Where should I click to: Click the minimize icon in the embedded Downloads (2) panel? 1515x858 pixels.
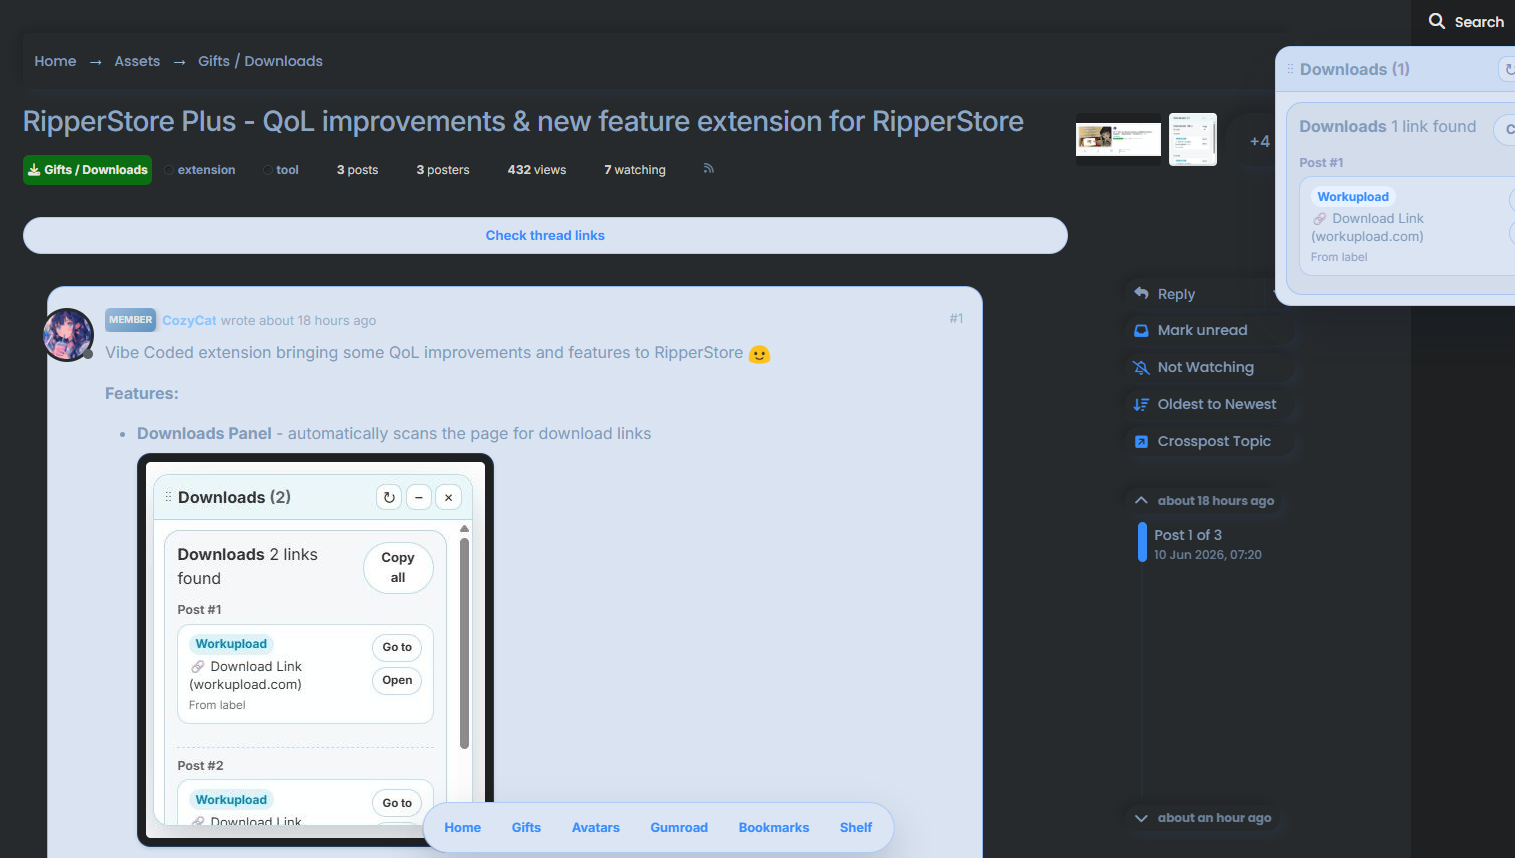click(x=419, y=497)
